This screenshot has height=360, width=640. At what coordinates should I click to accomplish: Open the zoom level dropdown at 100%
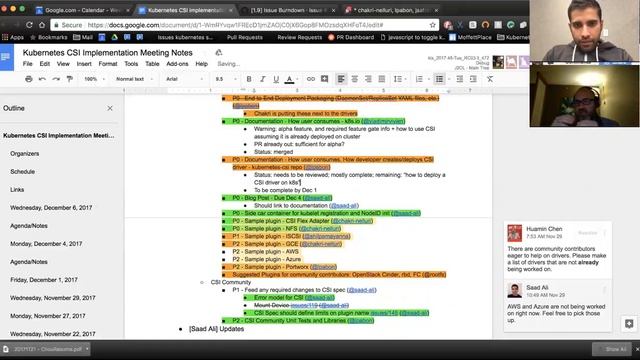tap(94, 79)
